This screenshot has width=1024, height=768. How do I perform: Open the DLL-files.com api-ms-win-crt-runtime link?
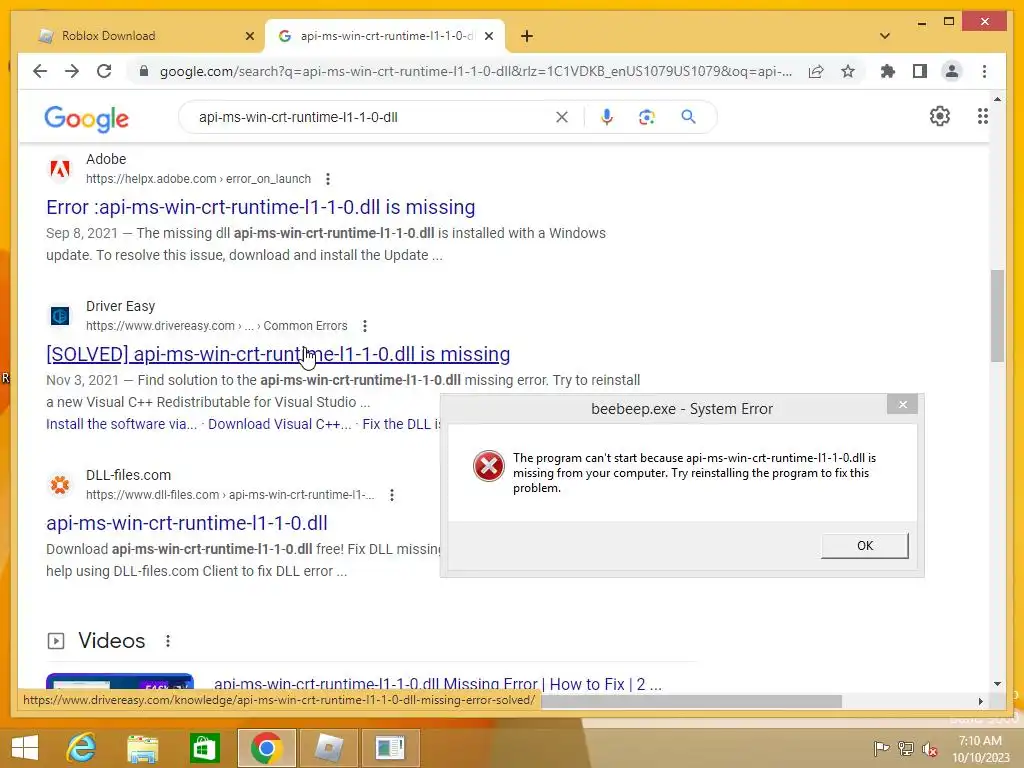(x=187, y=523)
